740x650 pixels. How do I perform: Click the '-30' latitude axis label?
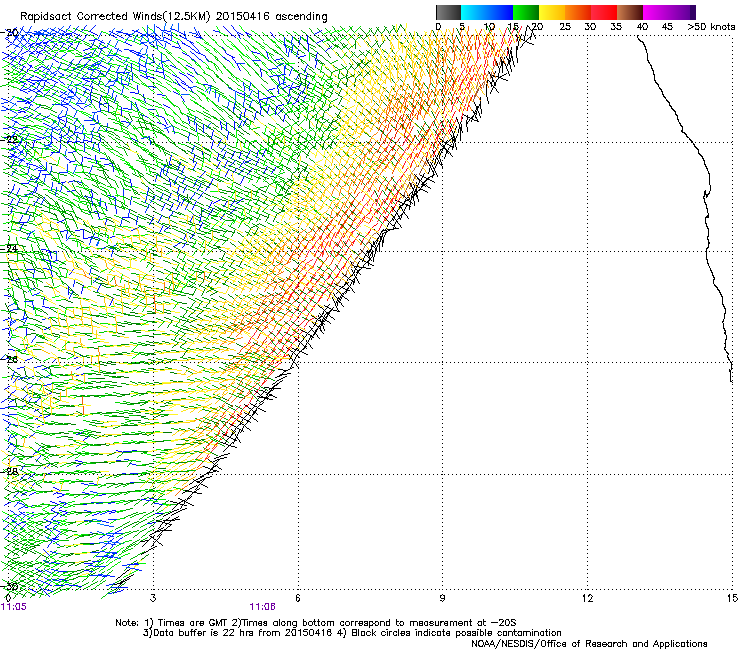(x=9, y=586)
